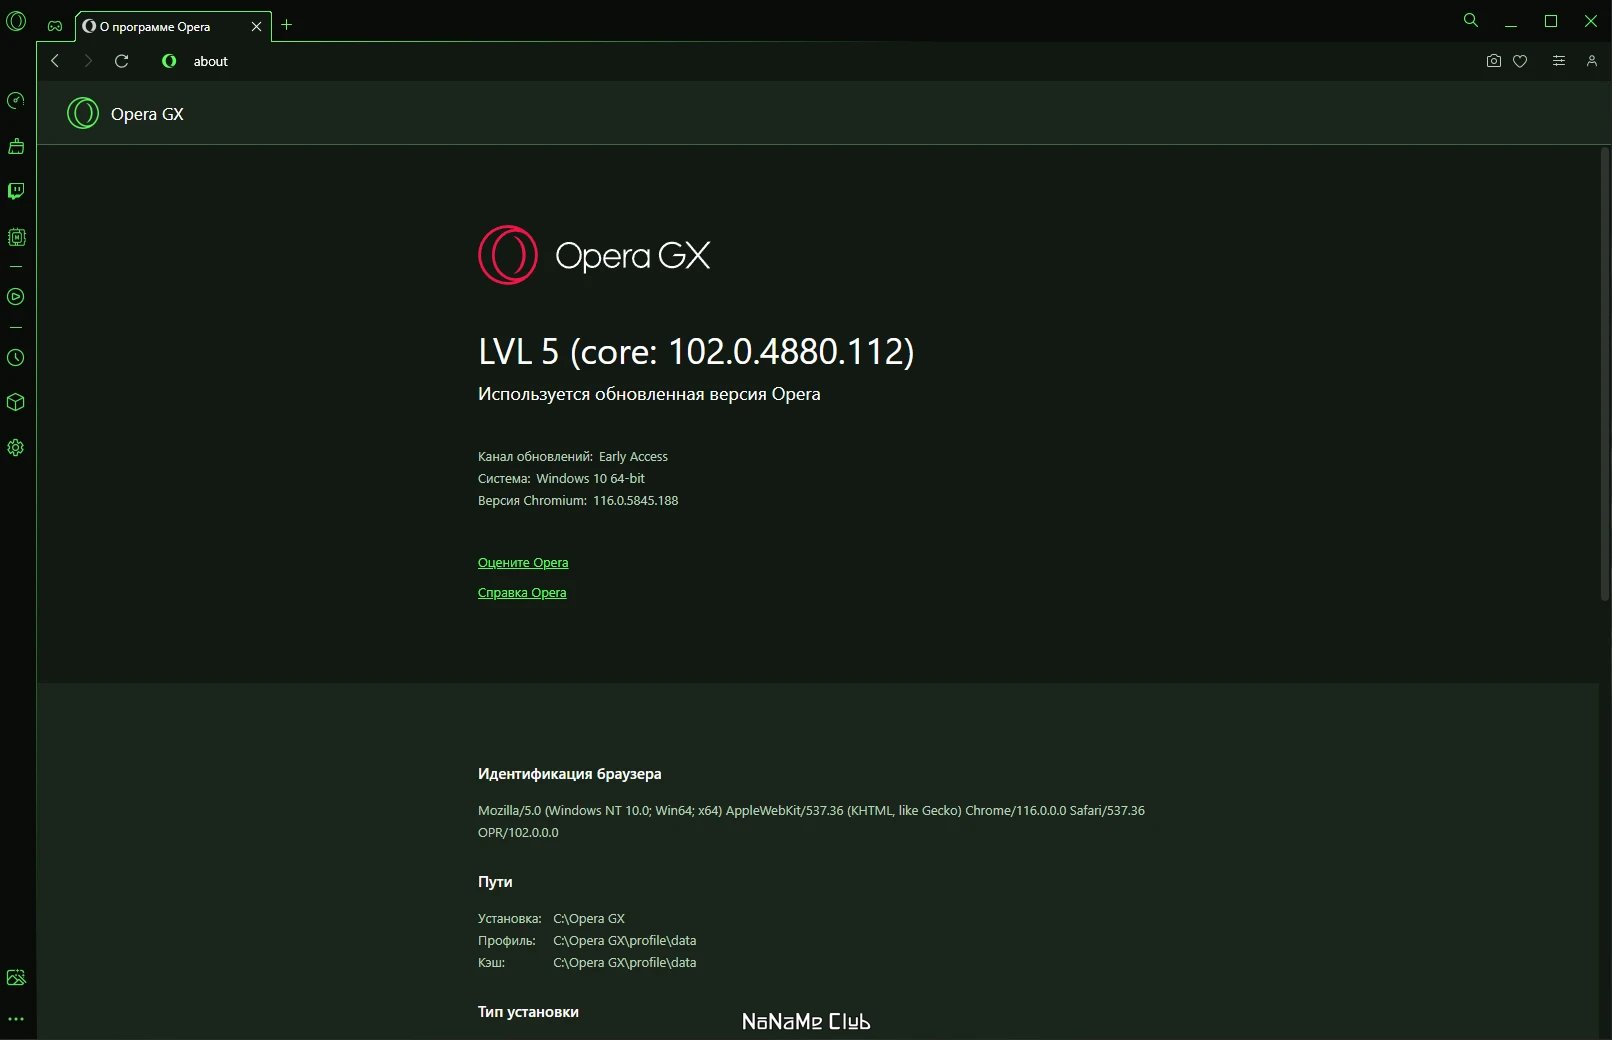Click the page vertical scrollbar

click(x=1604, y=374)
